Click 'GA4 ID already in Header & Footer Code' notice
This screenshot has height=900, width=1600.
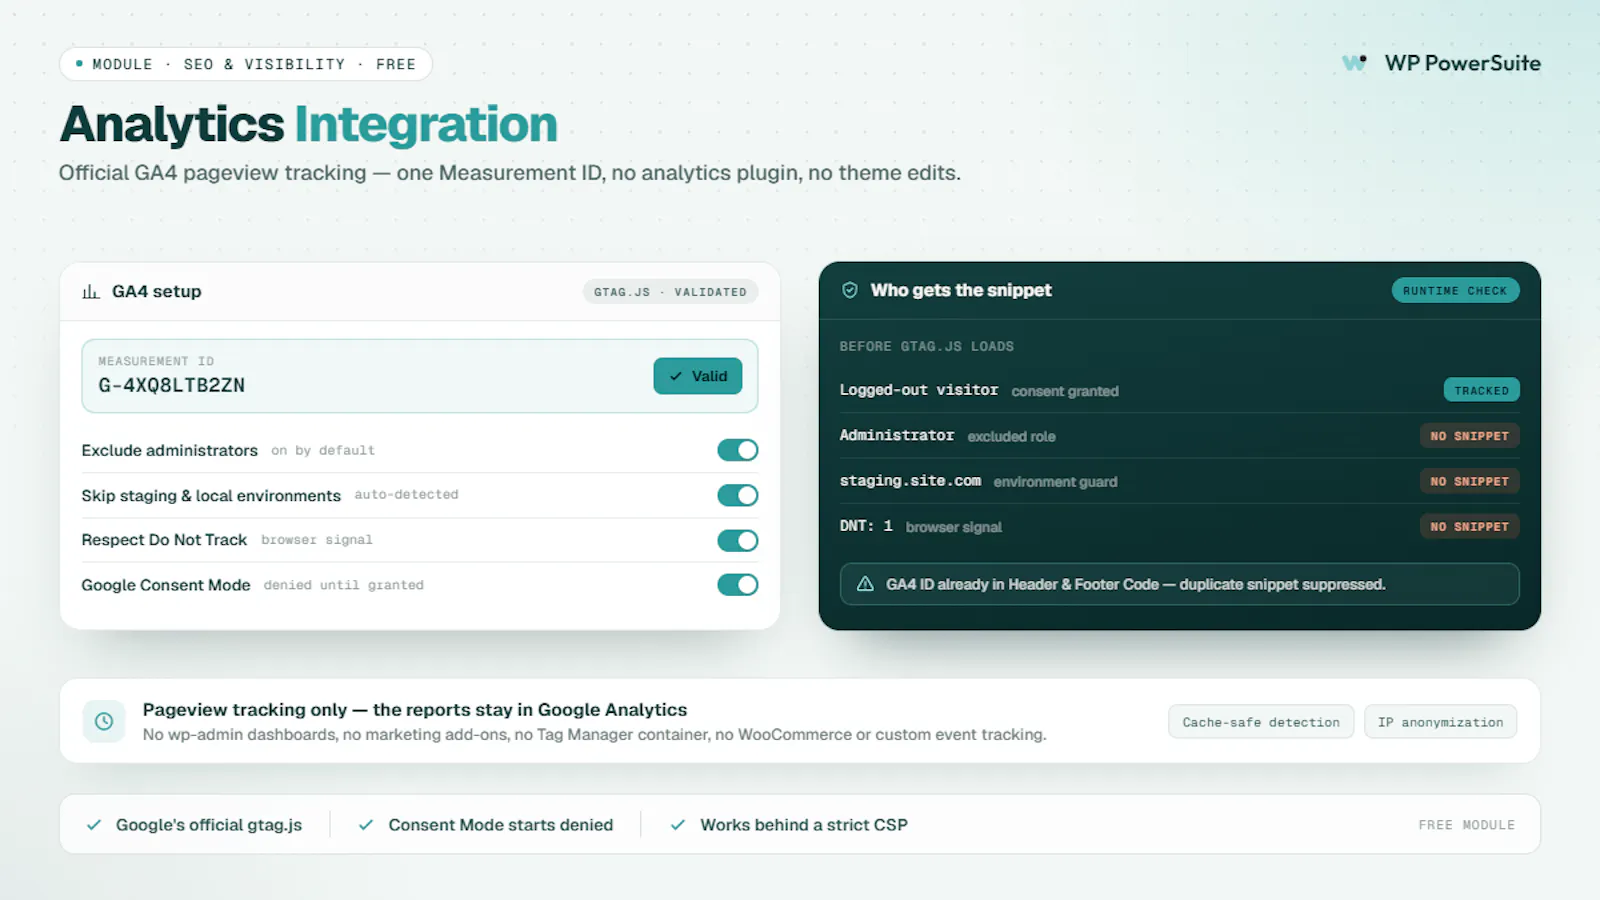click(x=1180, y=584)
